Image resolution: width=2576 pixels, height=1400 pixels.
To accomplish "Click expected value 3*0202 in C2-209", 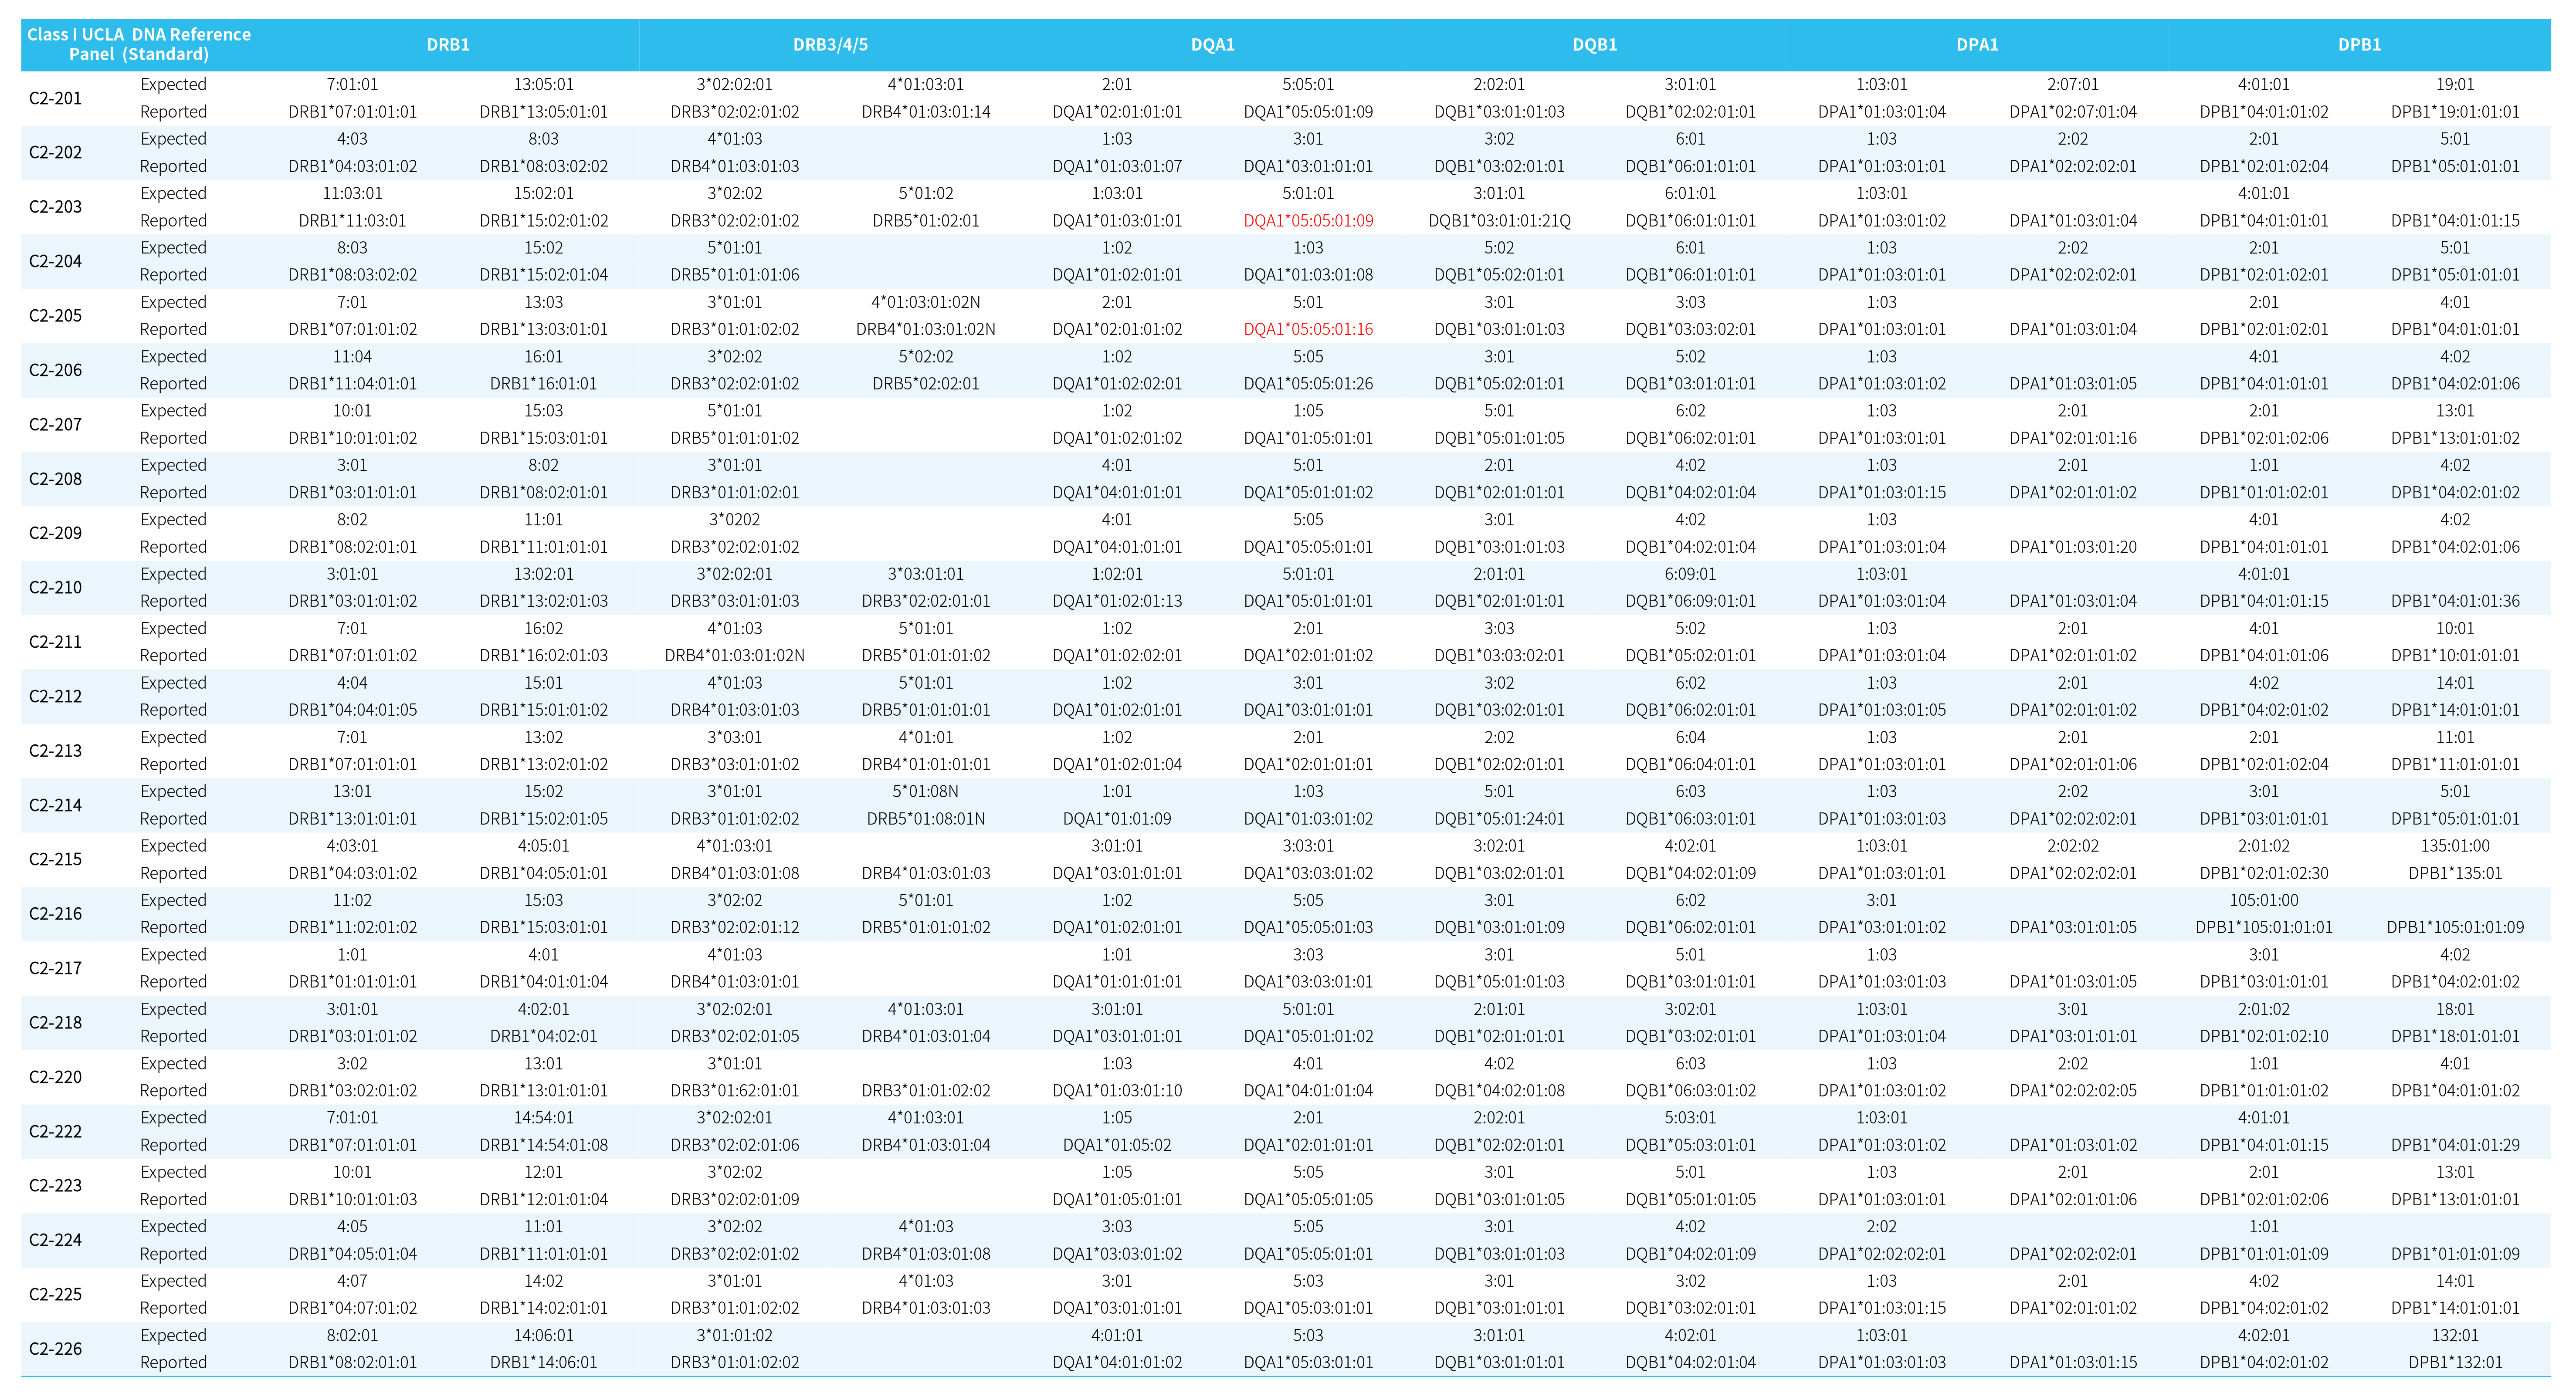I will (x=735, y=520).
